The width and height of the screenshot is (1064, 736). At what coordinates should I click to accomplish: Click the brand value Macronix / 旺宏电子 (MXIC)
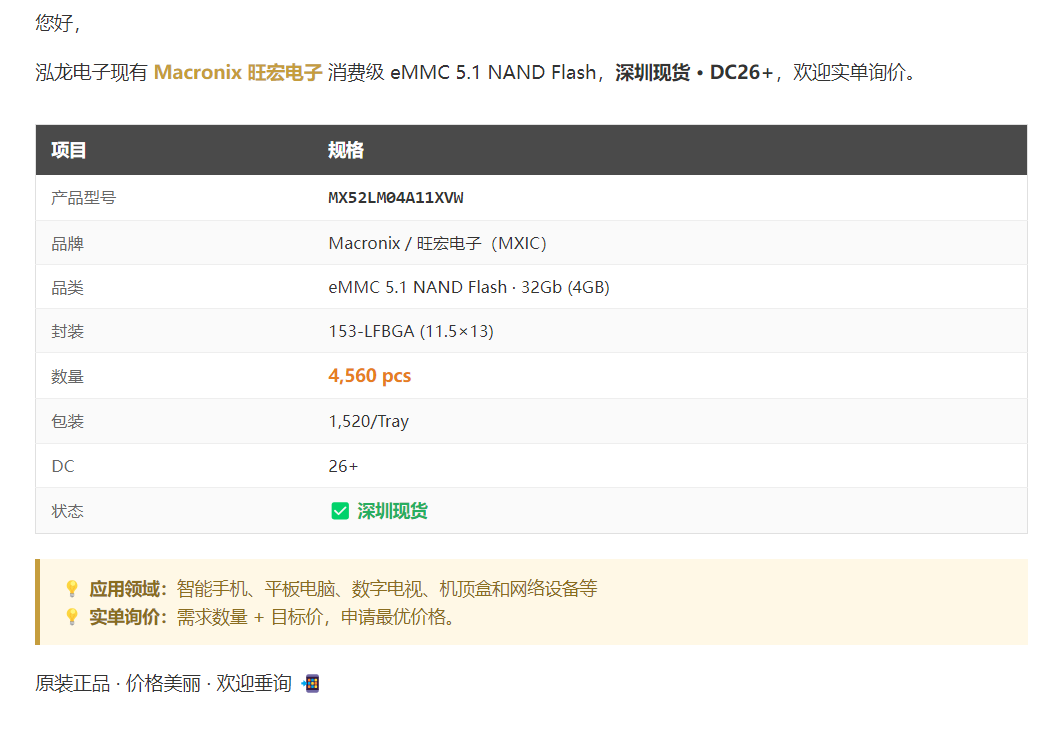(437, 243)
